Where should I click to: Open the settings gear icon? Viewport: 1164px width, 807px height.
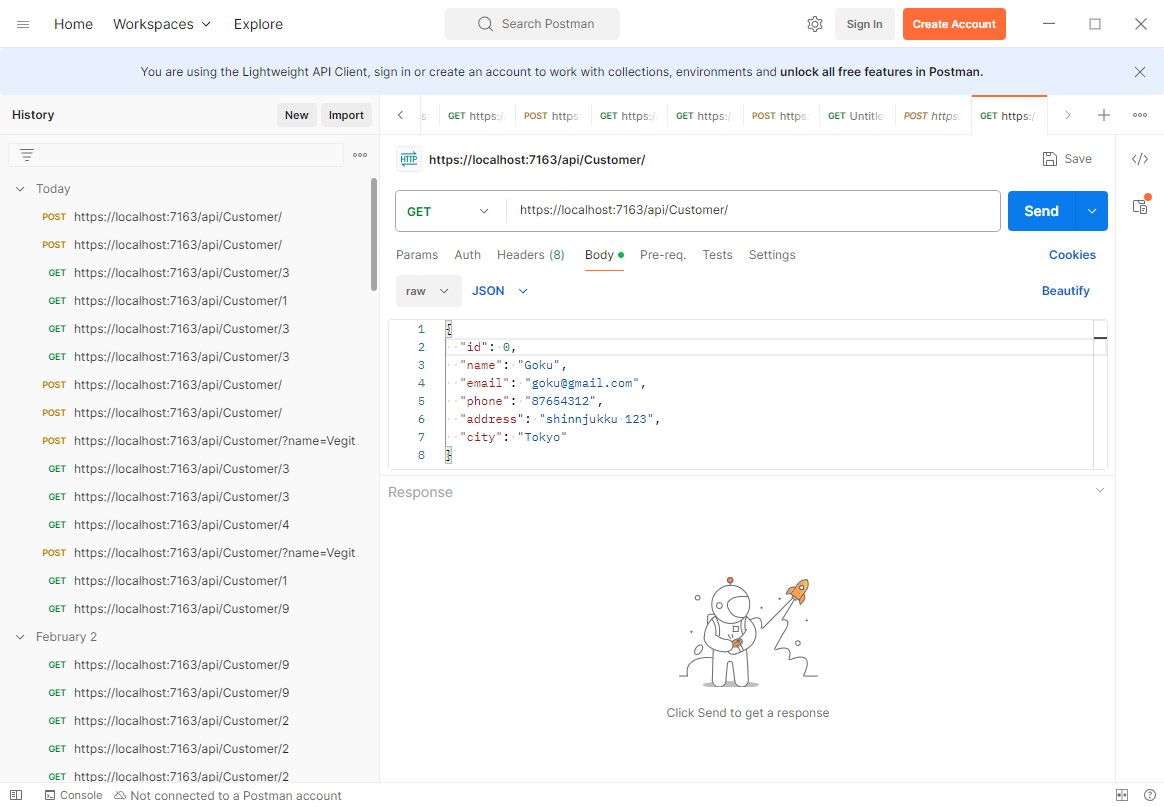tap(814, 24)
